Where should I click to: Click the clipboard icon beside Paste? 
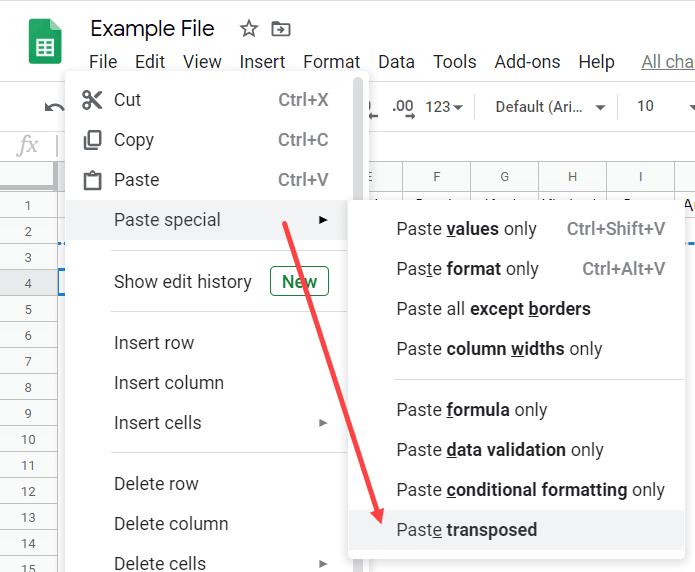coord(92,180)
